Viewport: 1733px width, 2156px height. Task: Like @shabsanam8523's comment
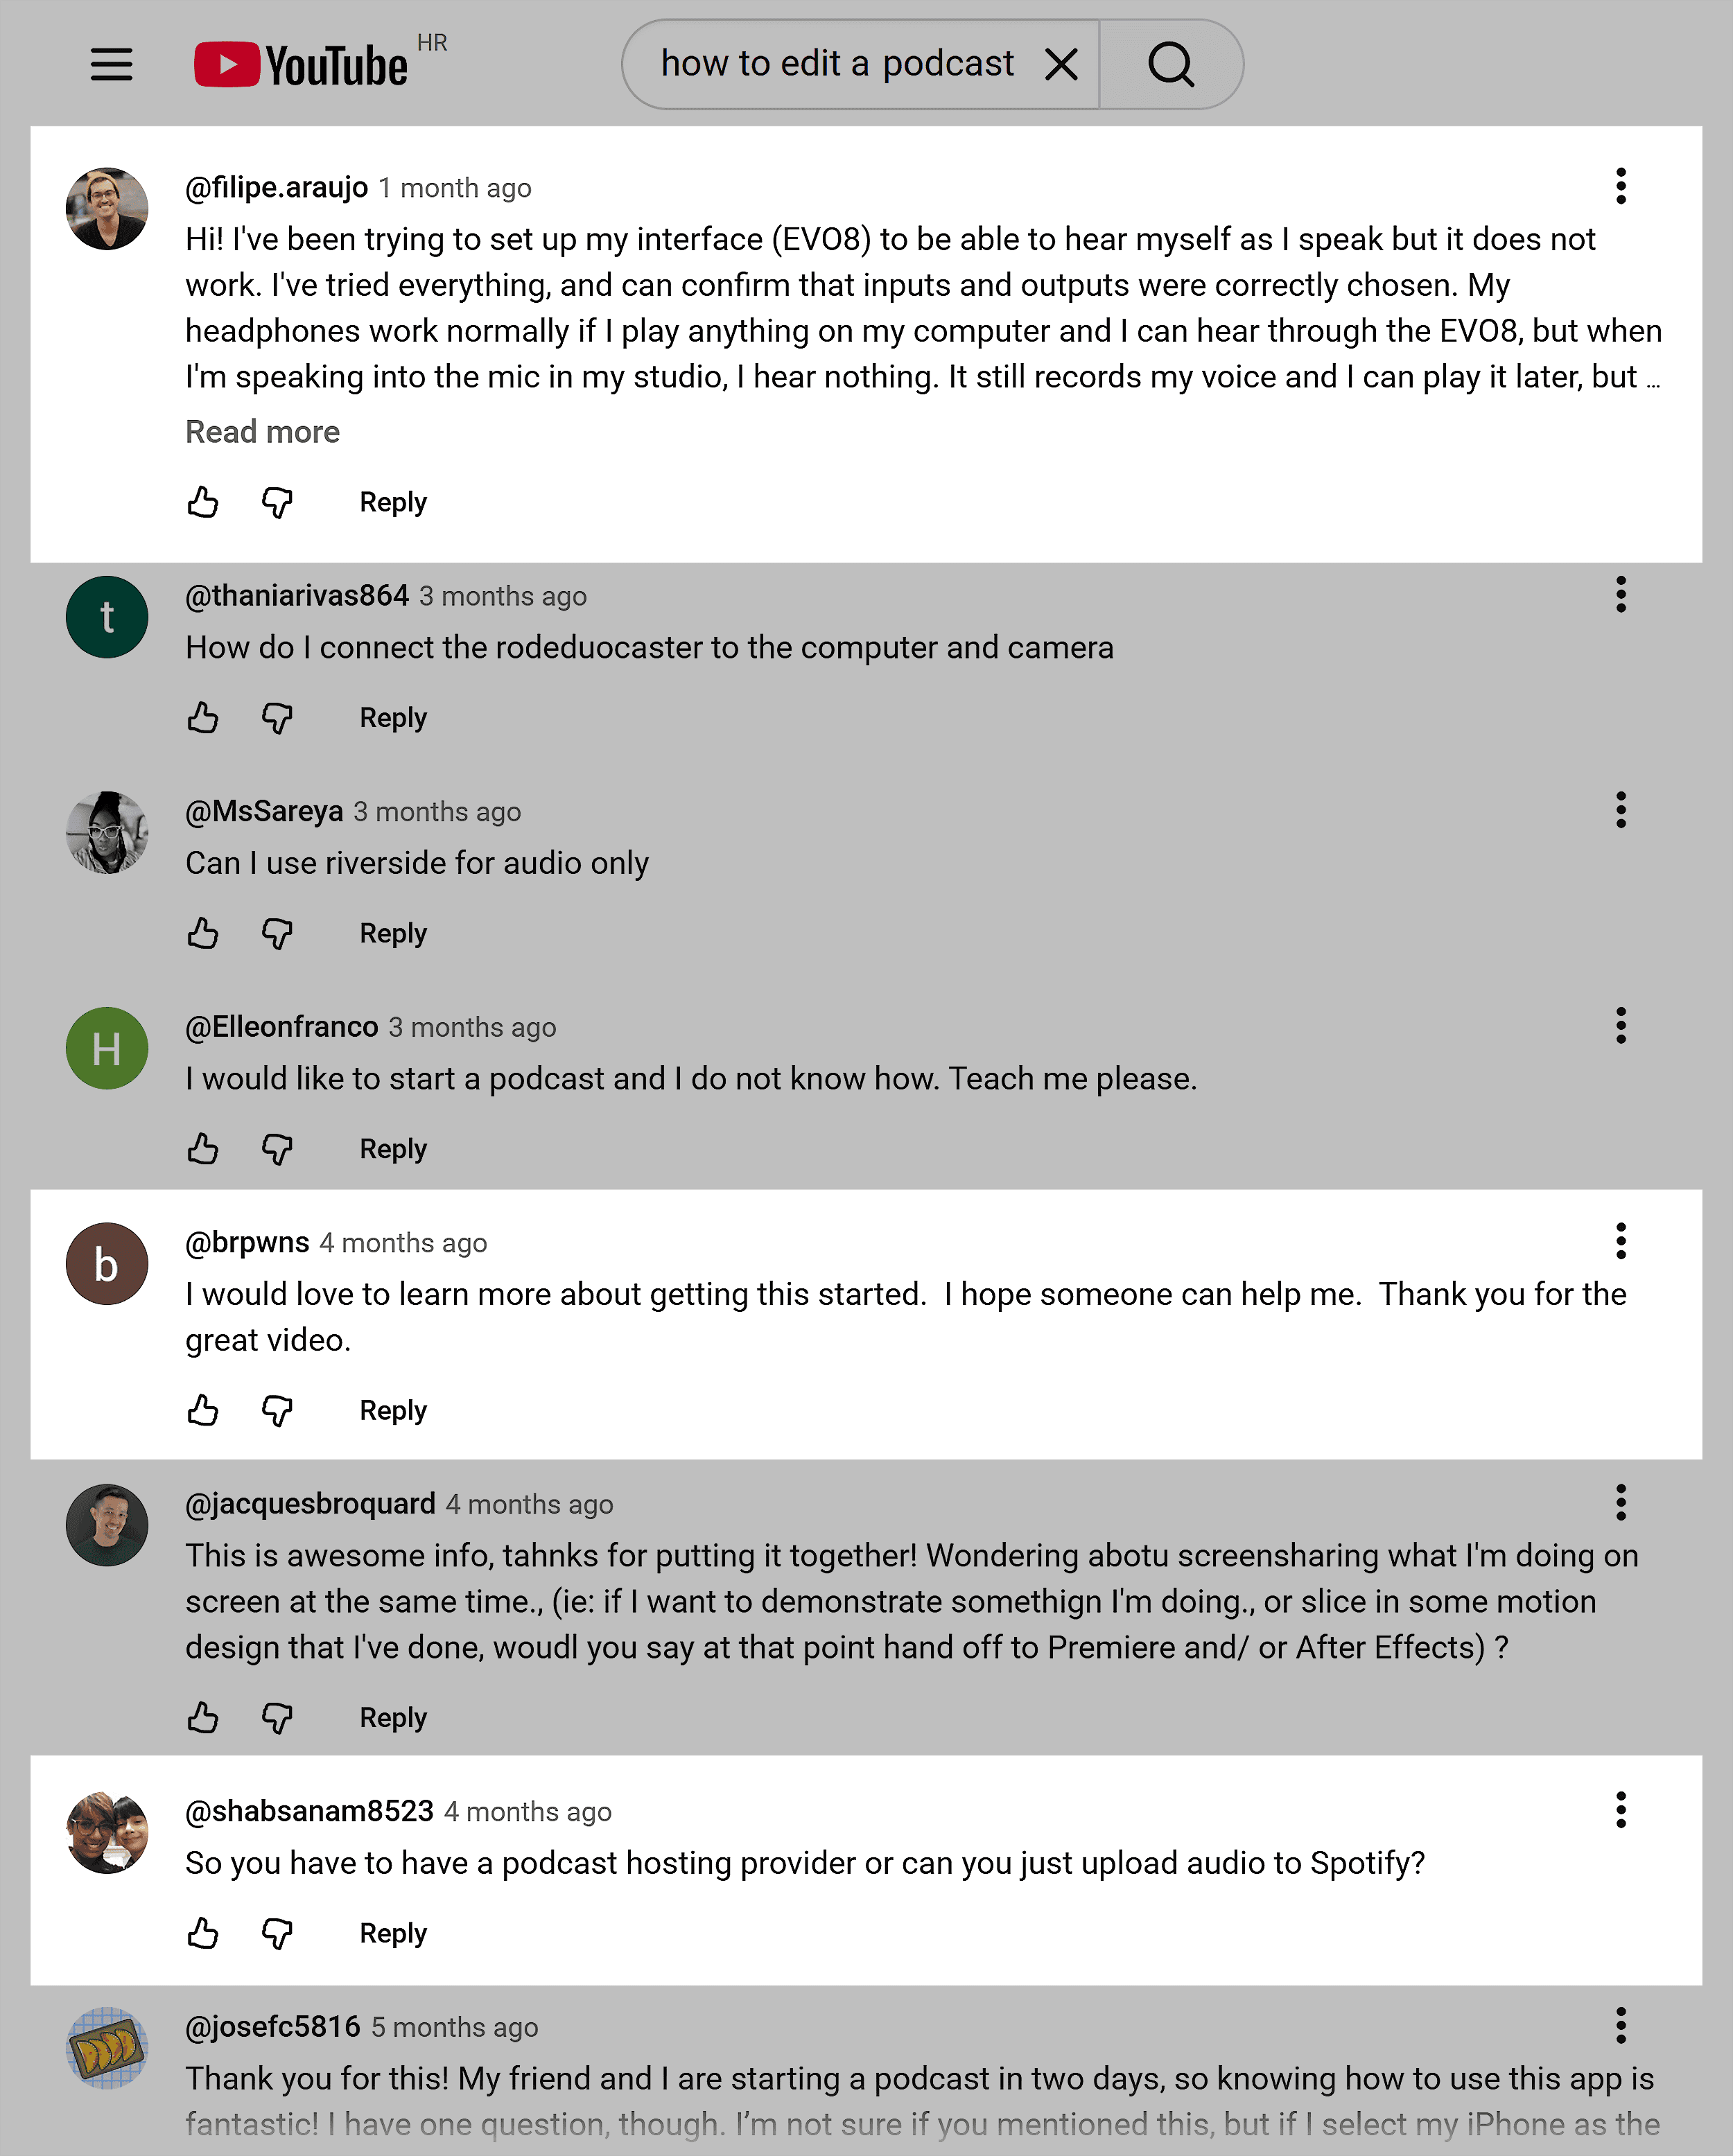point(203,1933)
